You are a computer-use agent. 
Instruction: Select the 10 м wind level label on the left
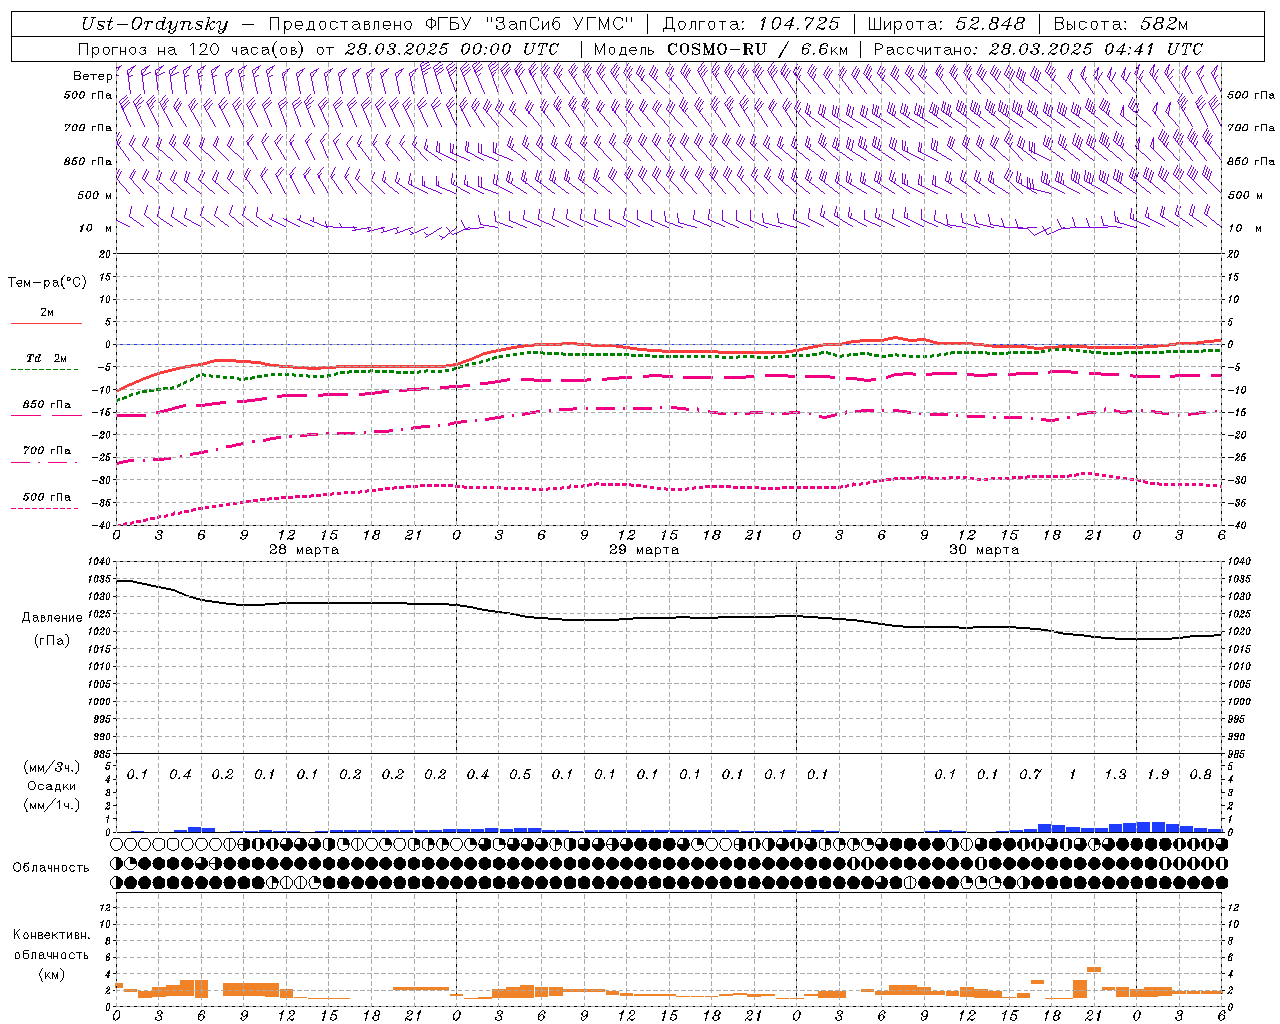click(x=95, y=228)
